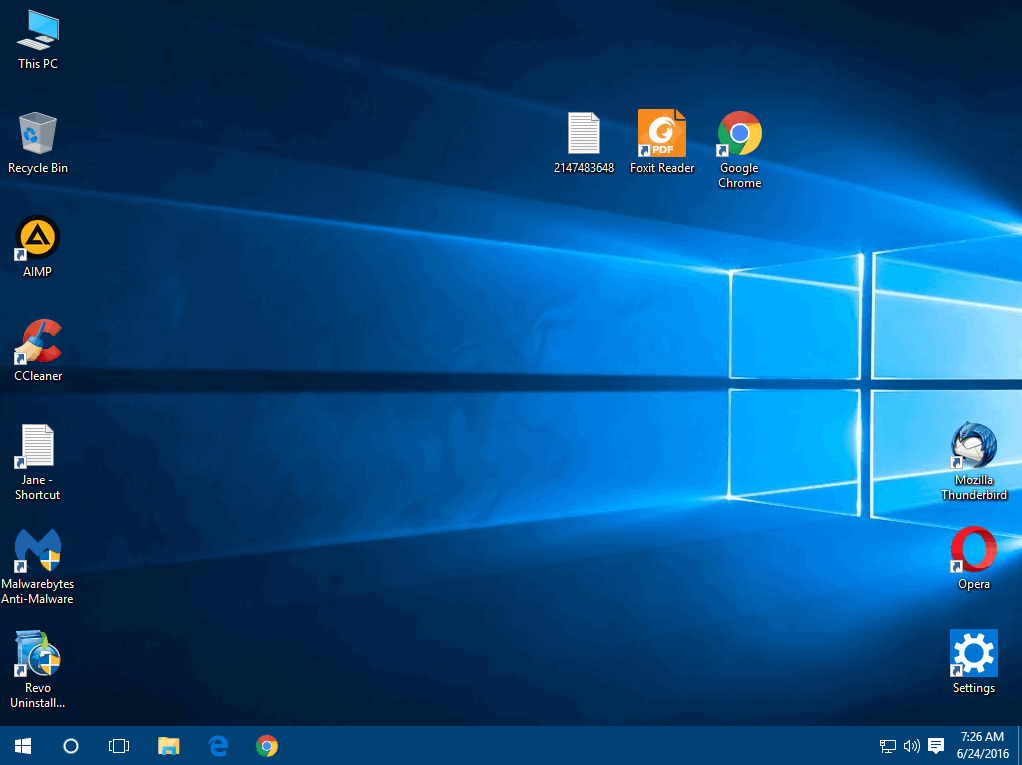This screenshot has height=765, width=1022.
Task: Open the 2147483648 text file
Action: pos(584,132)
